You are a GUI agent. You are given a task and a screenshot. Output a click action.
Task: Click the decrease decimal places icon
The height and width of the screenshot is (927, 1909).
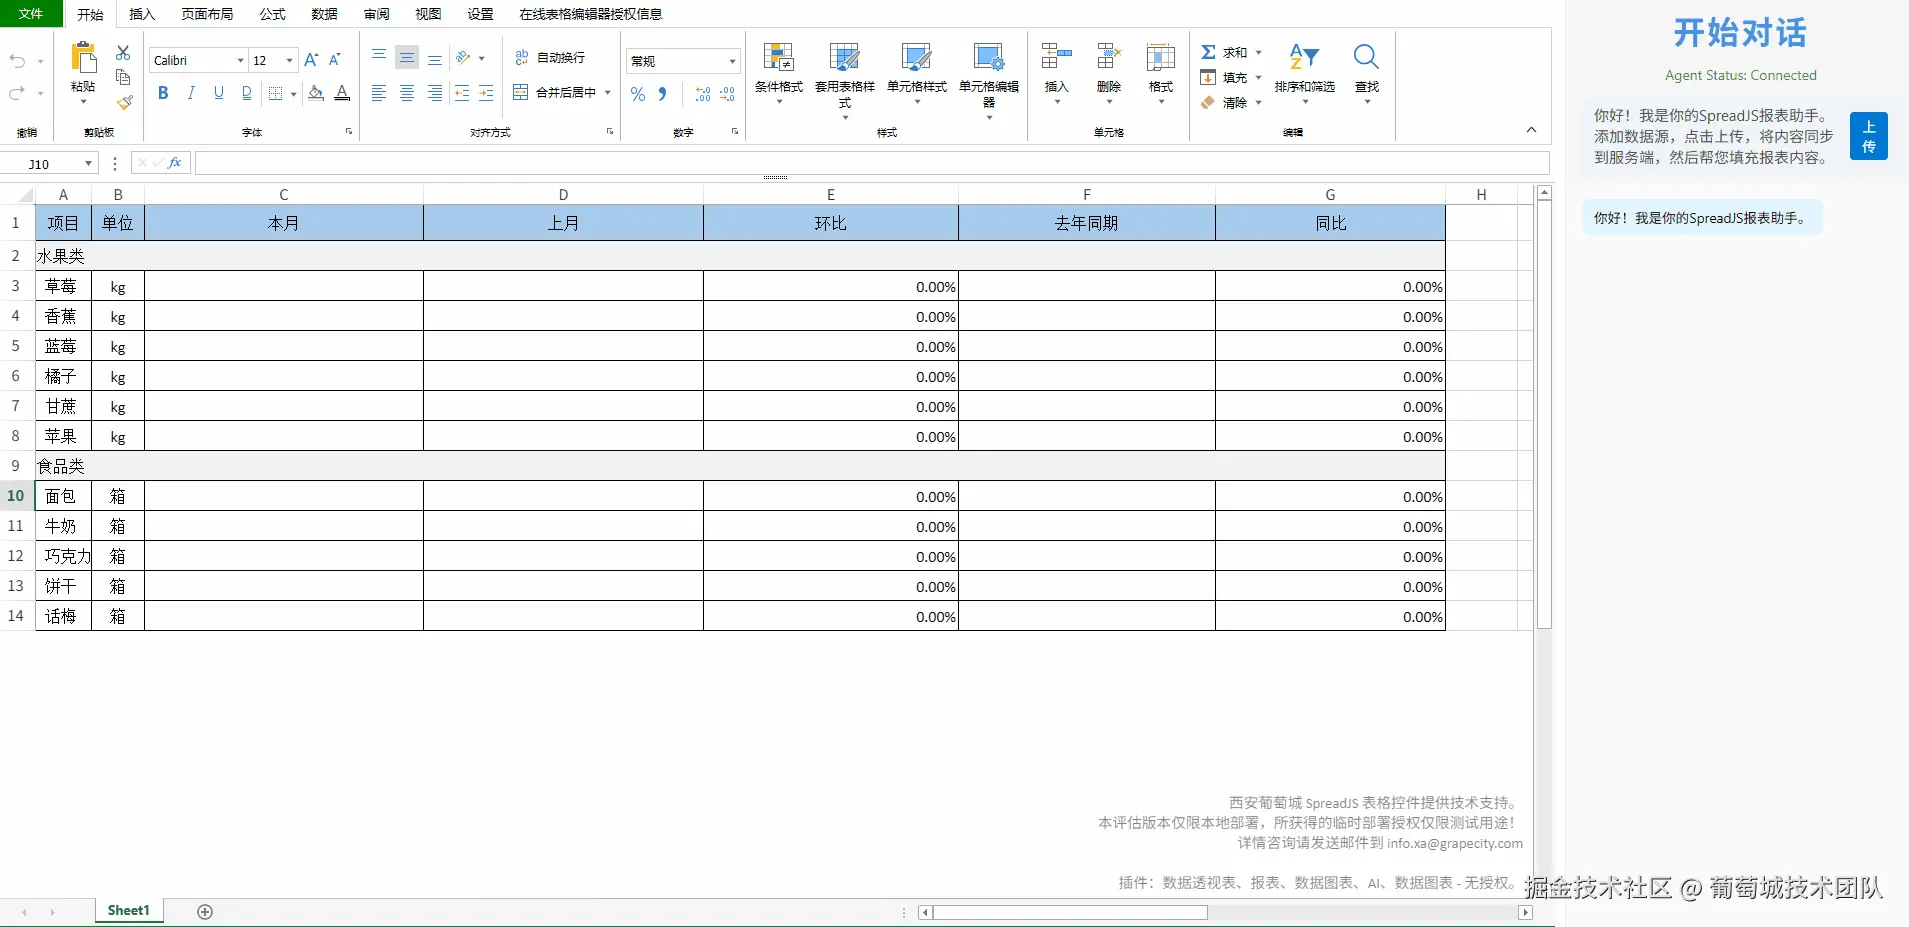pyautogui.click(x=727, y=94)
